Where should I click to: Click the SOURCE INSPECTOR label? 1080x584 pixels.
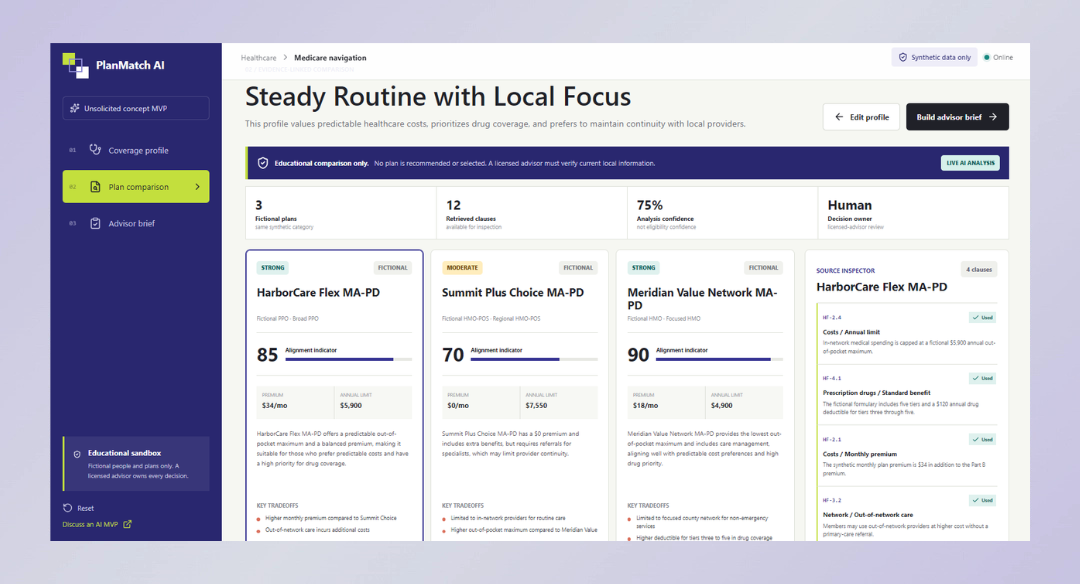coord(845,271)
